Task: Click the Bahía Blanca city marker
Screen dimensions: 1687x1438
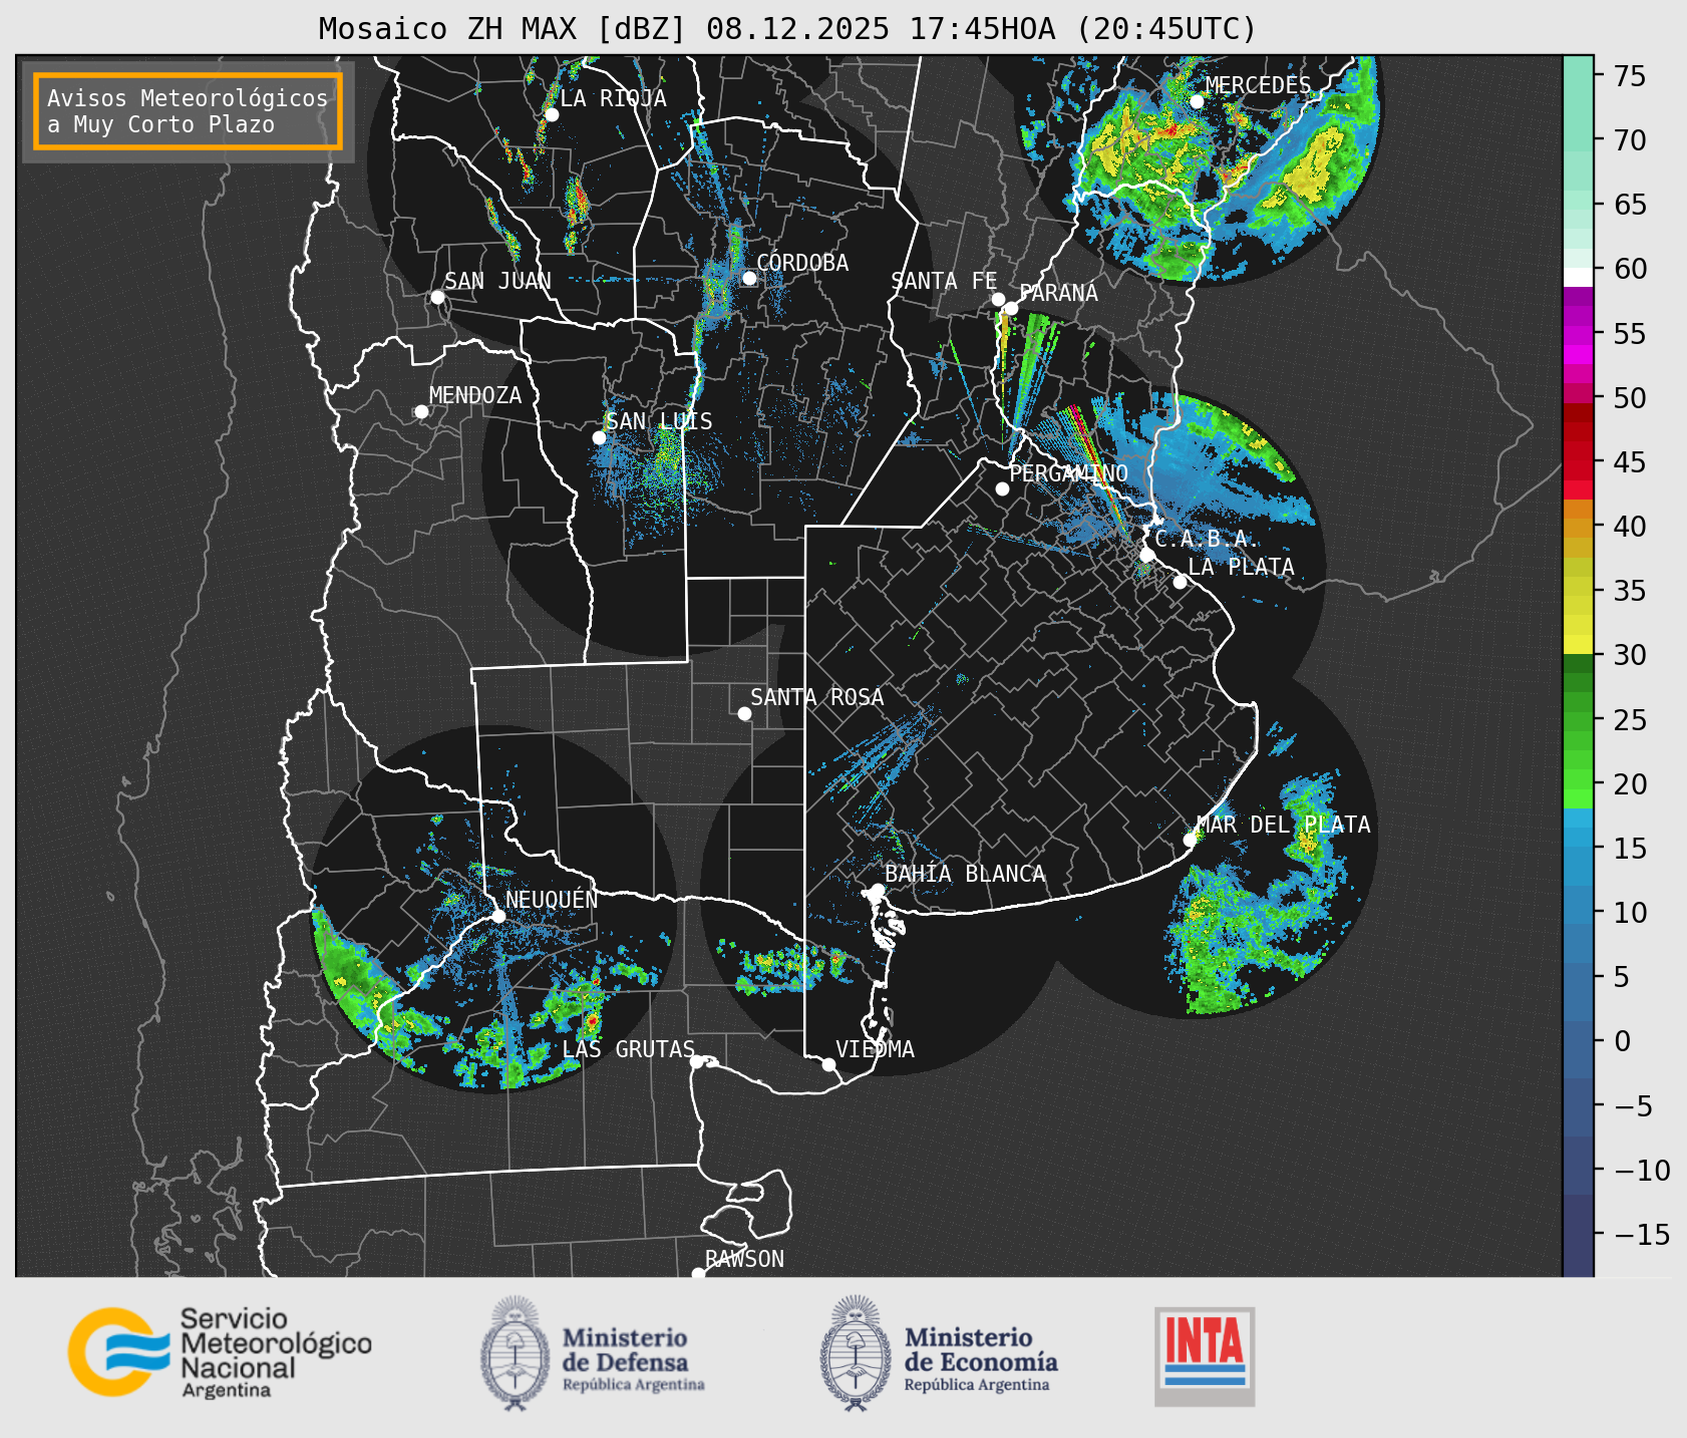Action: coord(877,890)
